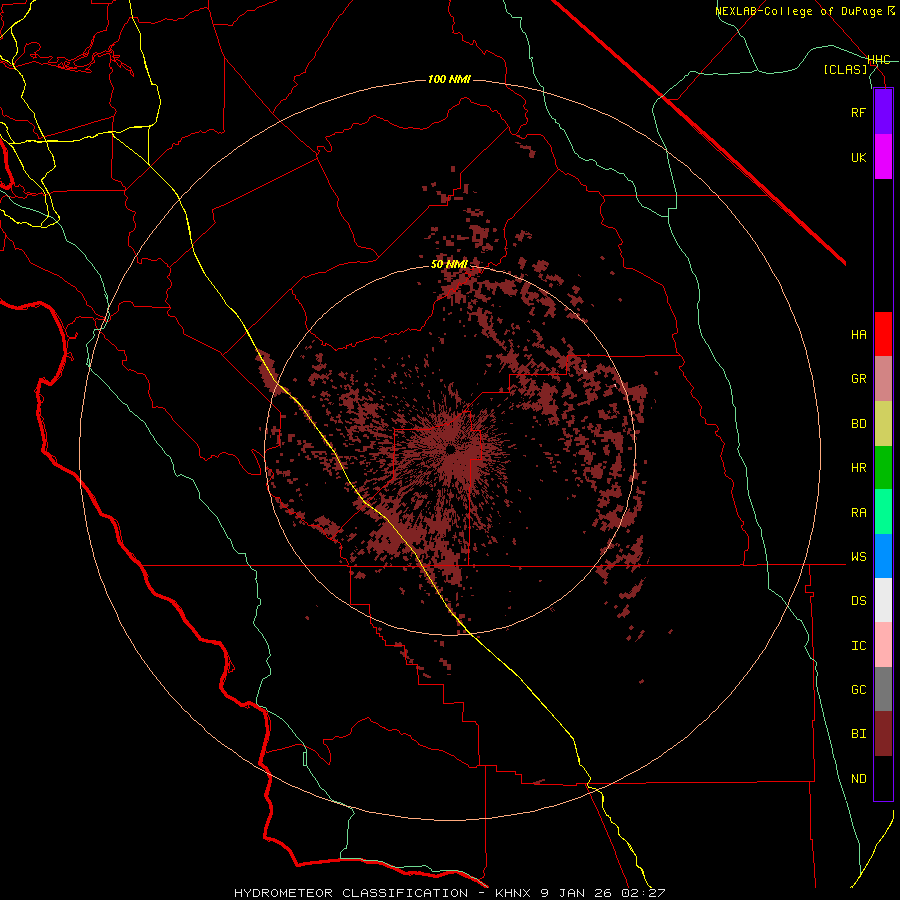900x900 pixels.
Task: Select the BD yellow legend color swatch
Action: (883, 424)
